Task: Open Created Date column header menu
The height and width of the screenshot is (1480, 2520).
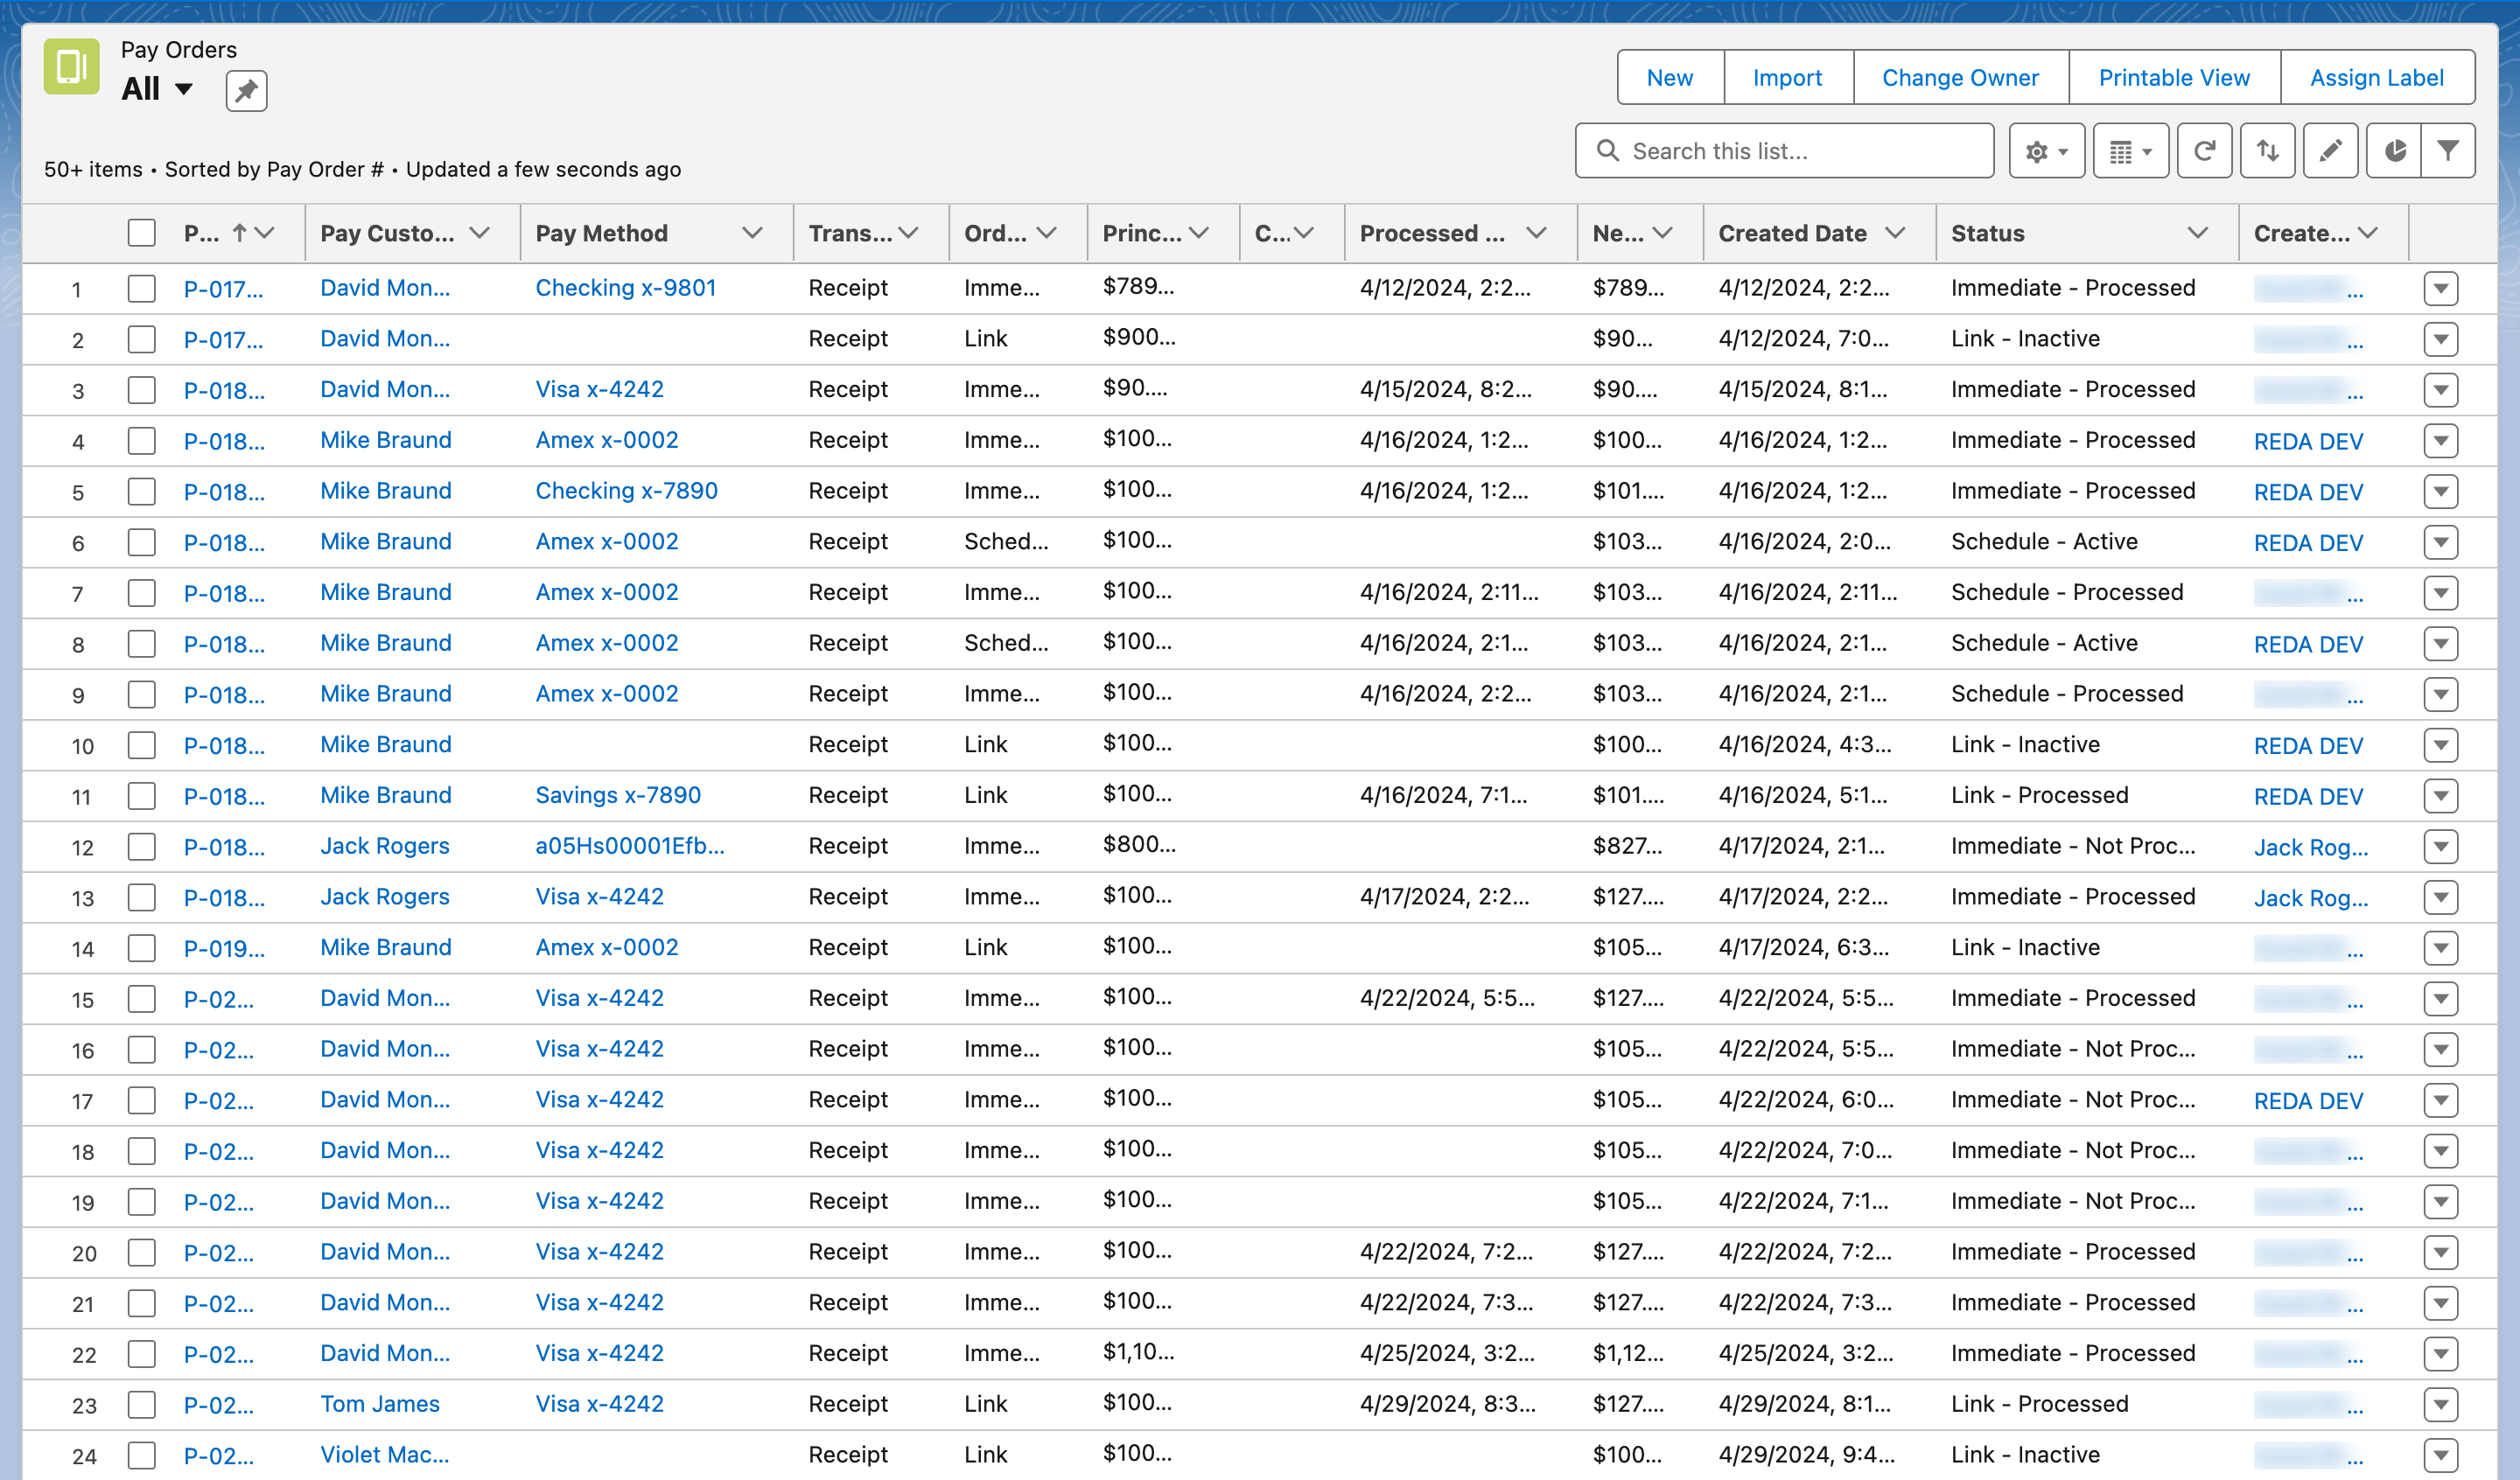Action: (x=1895, y=233)
